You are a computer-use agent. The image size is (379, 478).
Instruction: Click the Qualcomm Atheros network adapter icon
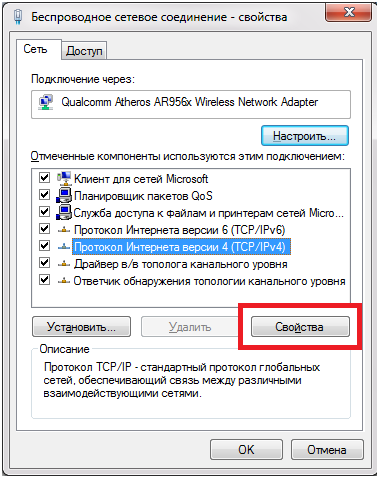[46, 103]
